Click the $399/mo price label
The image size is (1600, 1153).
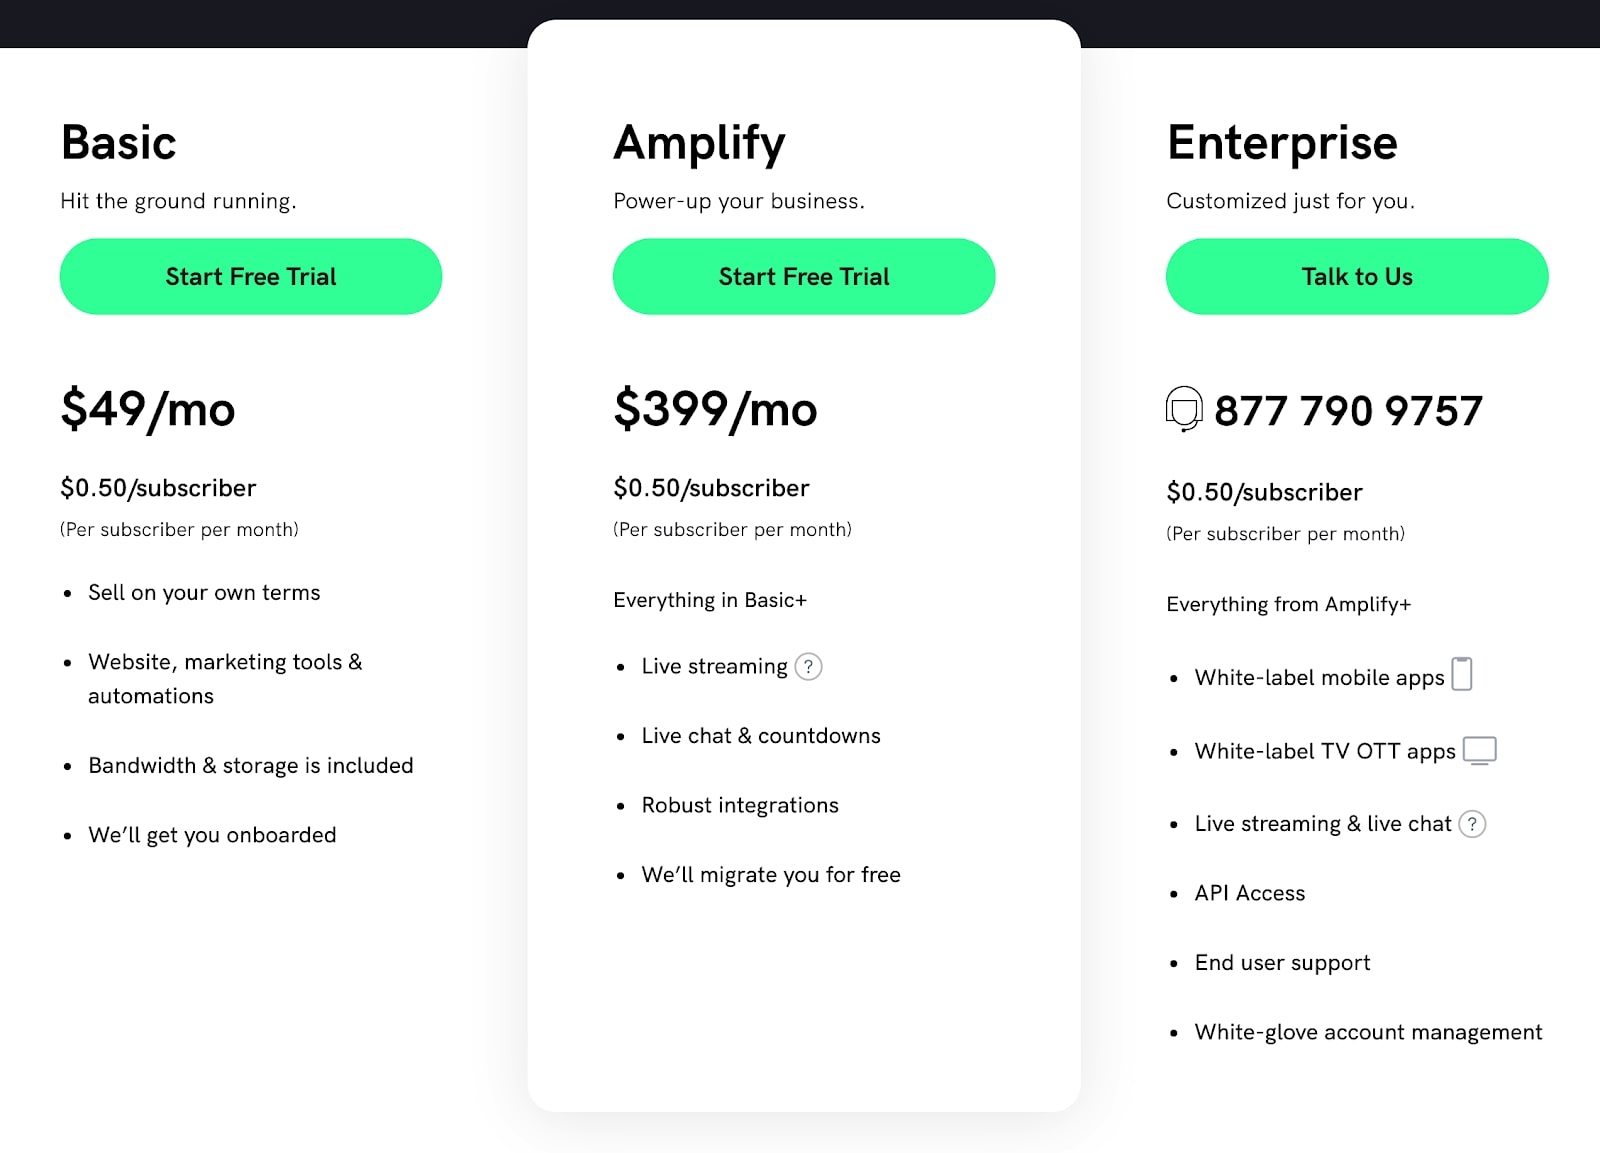coord(715,408)
